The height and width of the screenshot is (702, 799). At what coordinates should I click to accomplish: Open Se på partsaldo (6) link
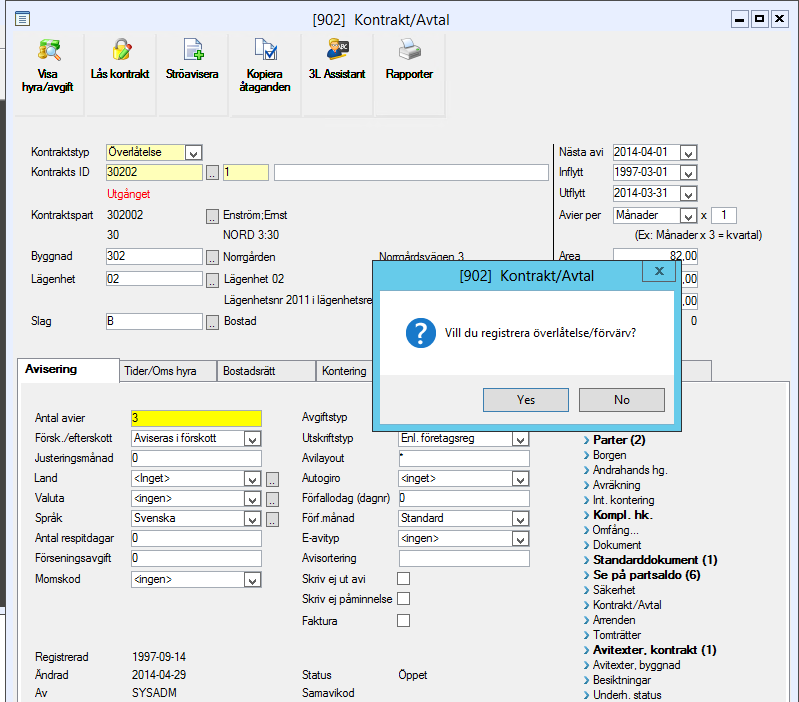click(x=646, y=575)
